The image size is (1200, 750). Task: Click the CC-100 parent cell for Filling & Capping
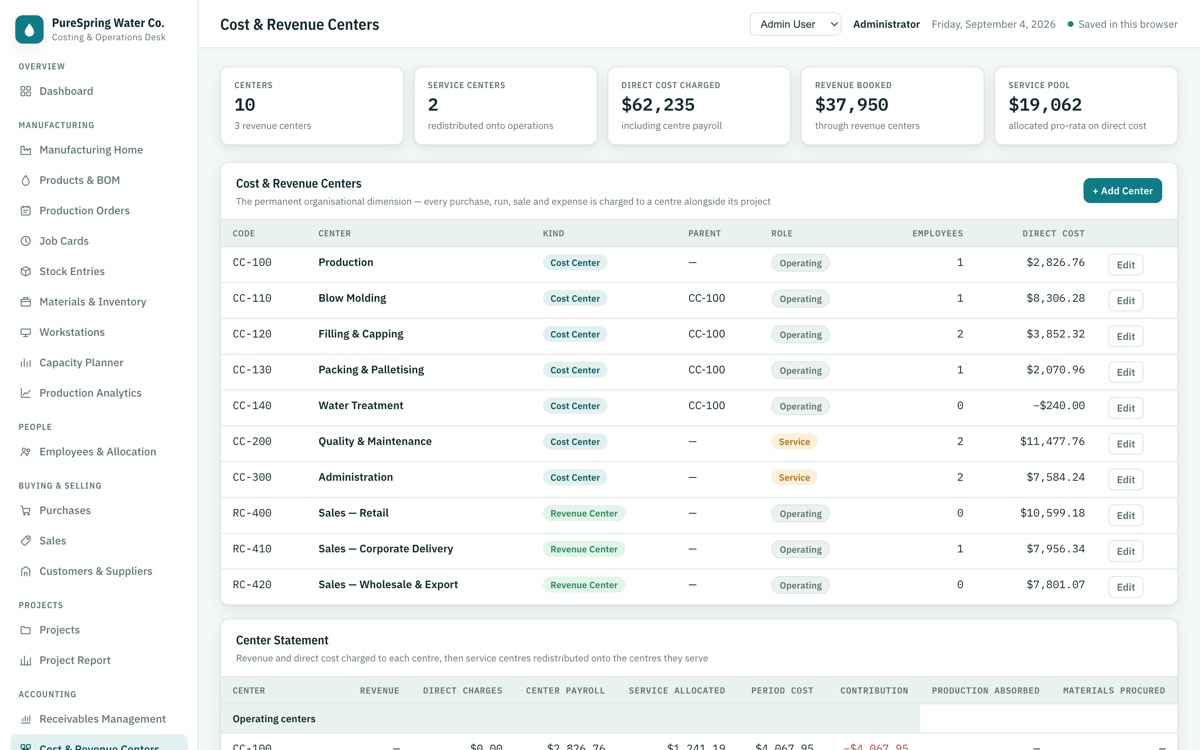coord(707,334)
